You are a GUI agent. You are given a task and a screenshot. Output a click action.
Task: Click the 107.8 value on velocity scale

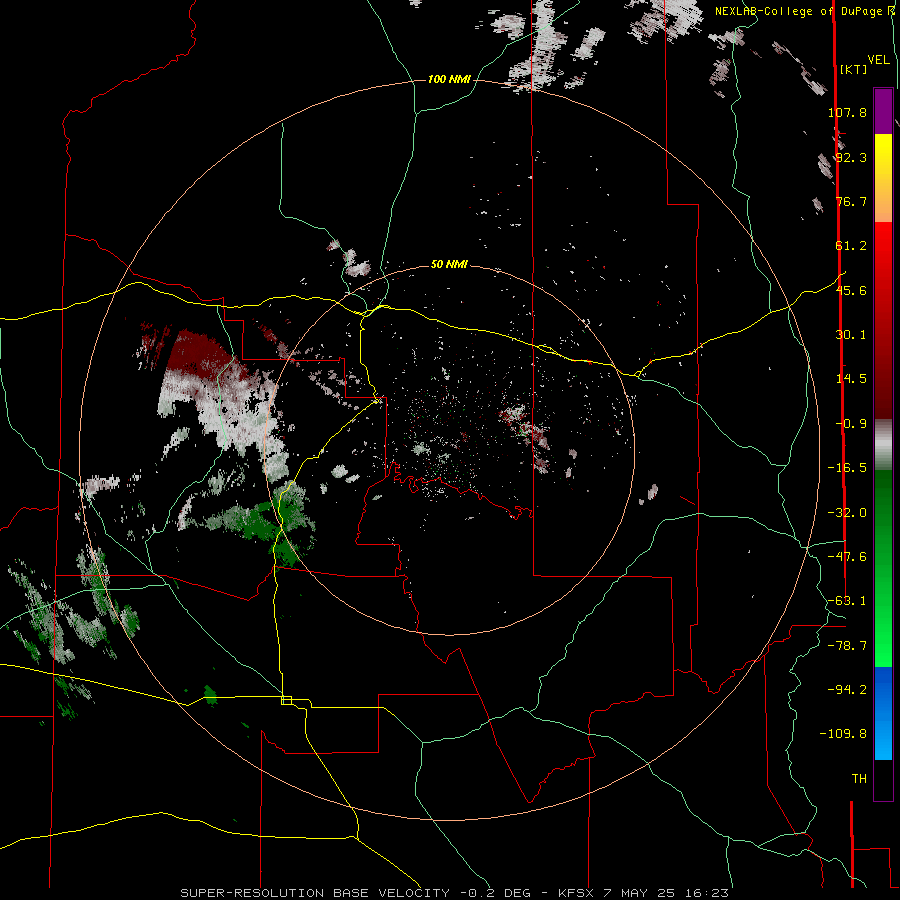tap(847, 112)
